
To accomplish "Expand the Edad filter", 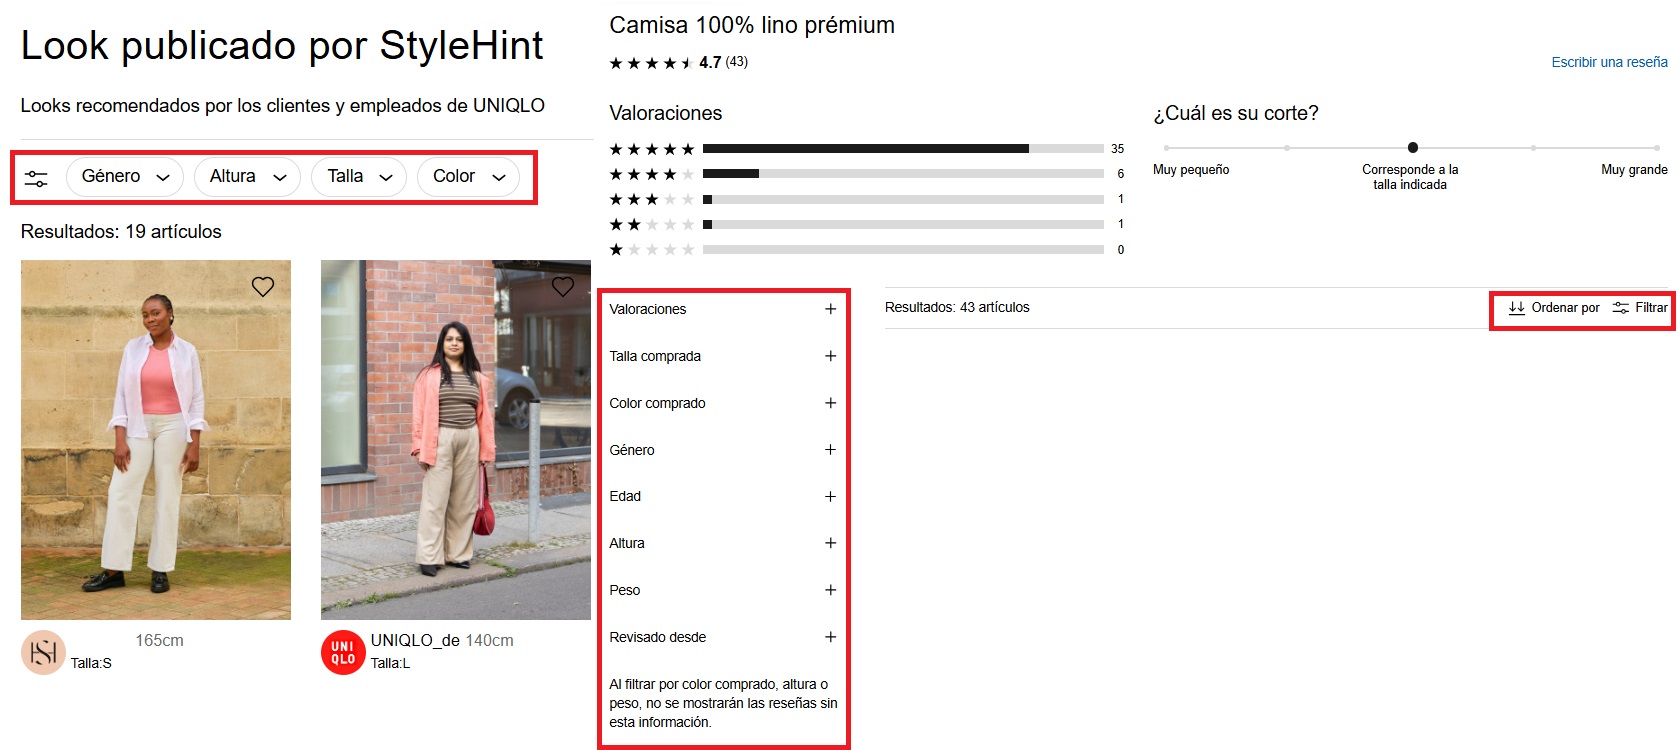I will (723, 496).
